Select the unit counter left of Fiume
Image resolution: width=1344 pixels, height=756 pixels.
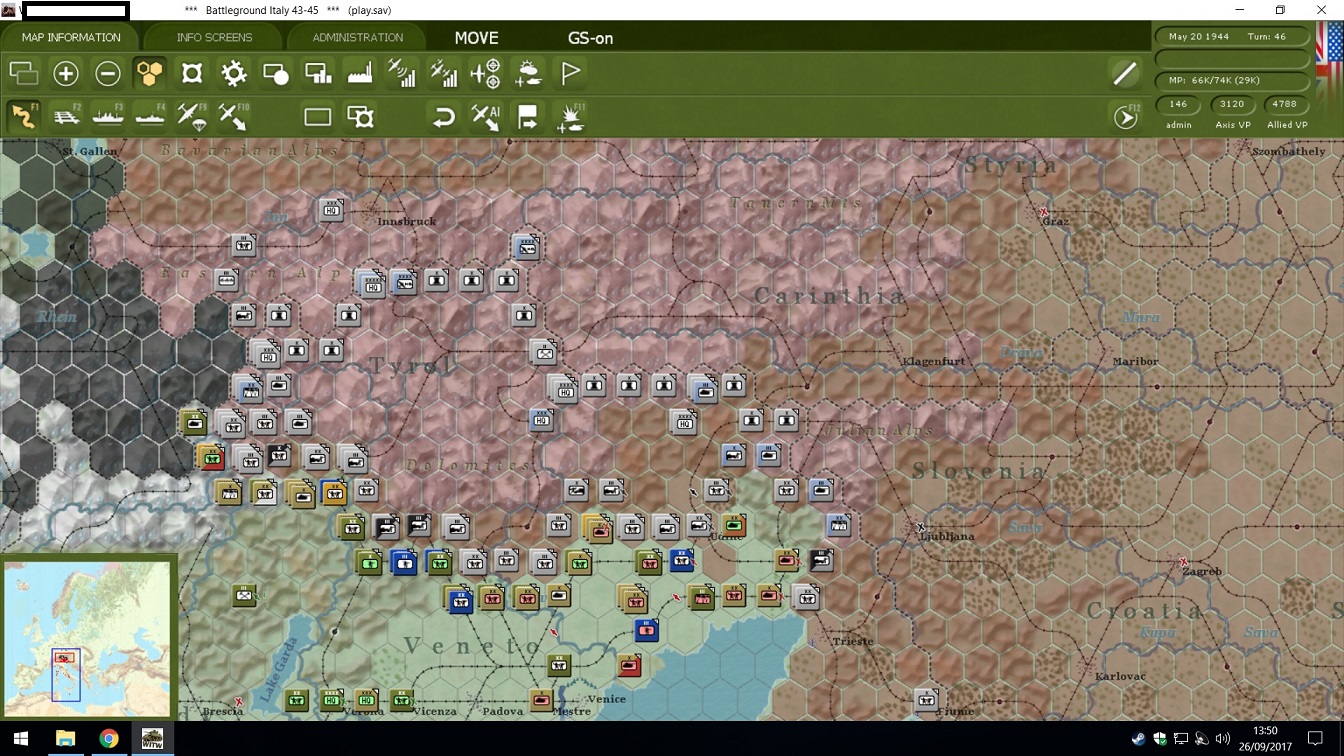(x=927, y=701)
